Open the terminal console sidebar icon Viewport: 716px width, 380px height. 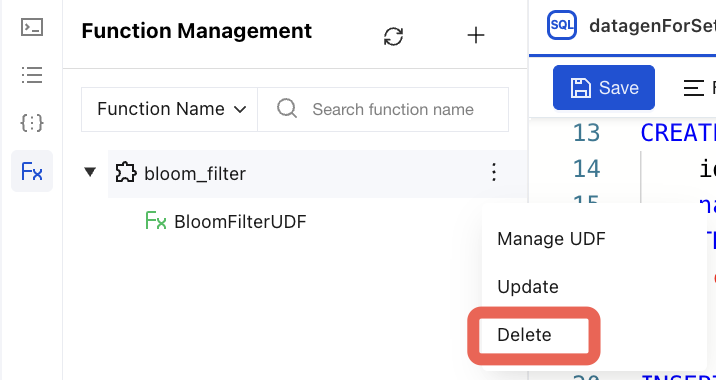[32, 27]
